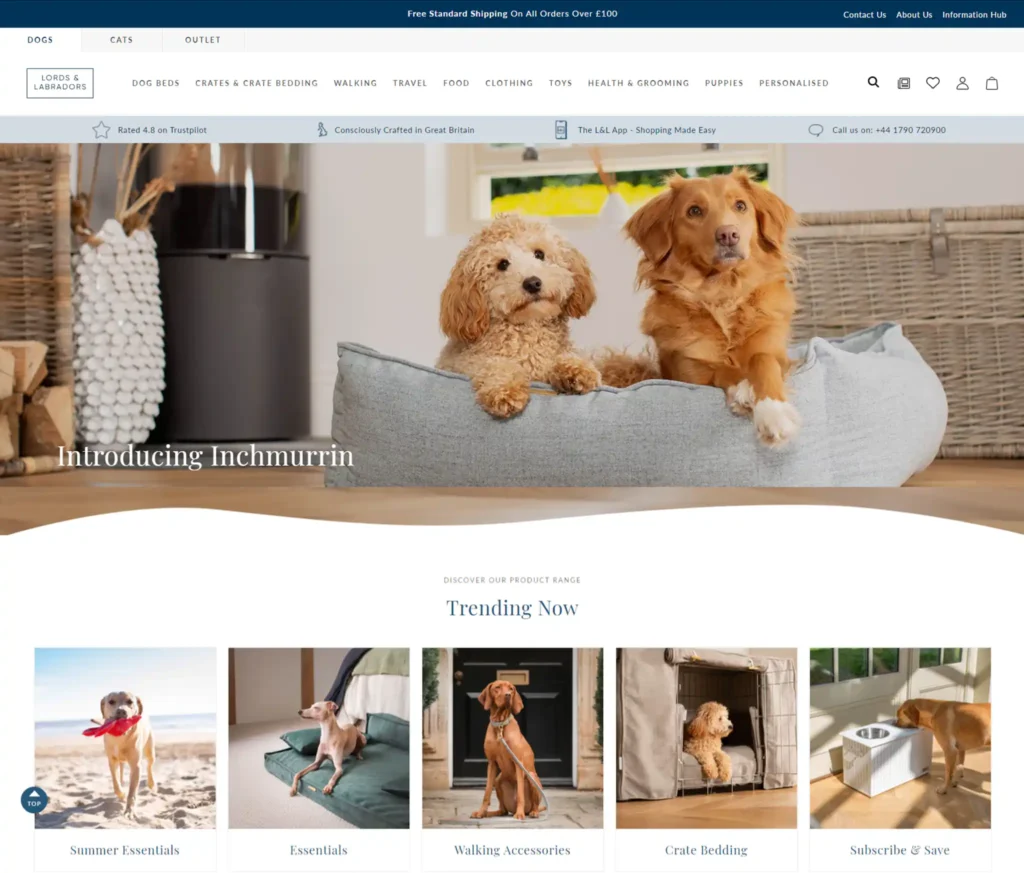Open the Personalised menu item
The width and height of the screenshot is (1024, 873).
[x=793, y=83]
